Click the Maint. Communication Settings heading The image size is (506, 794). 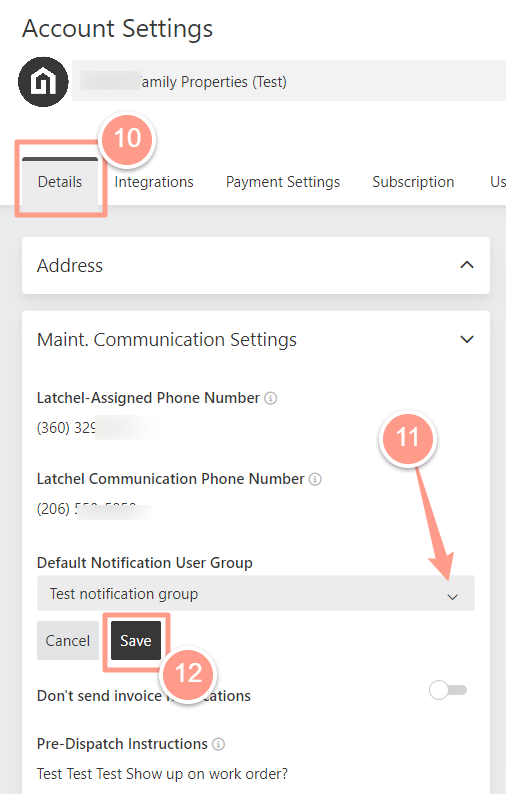[167, 339]
